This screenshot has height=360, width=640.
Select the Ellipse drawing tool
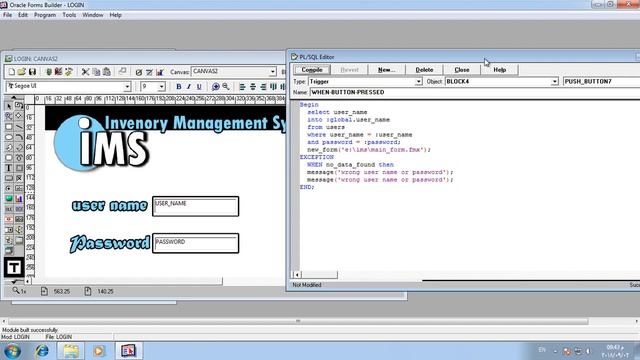coord(9,137)
